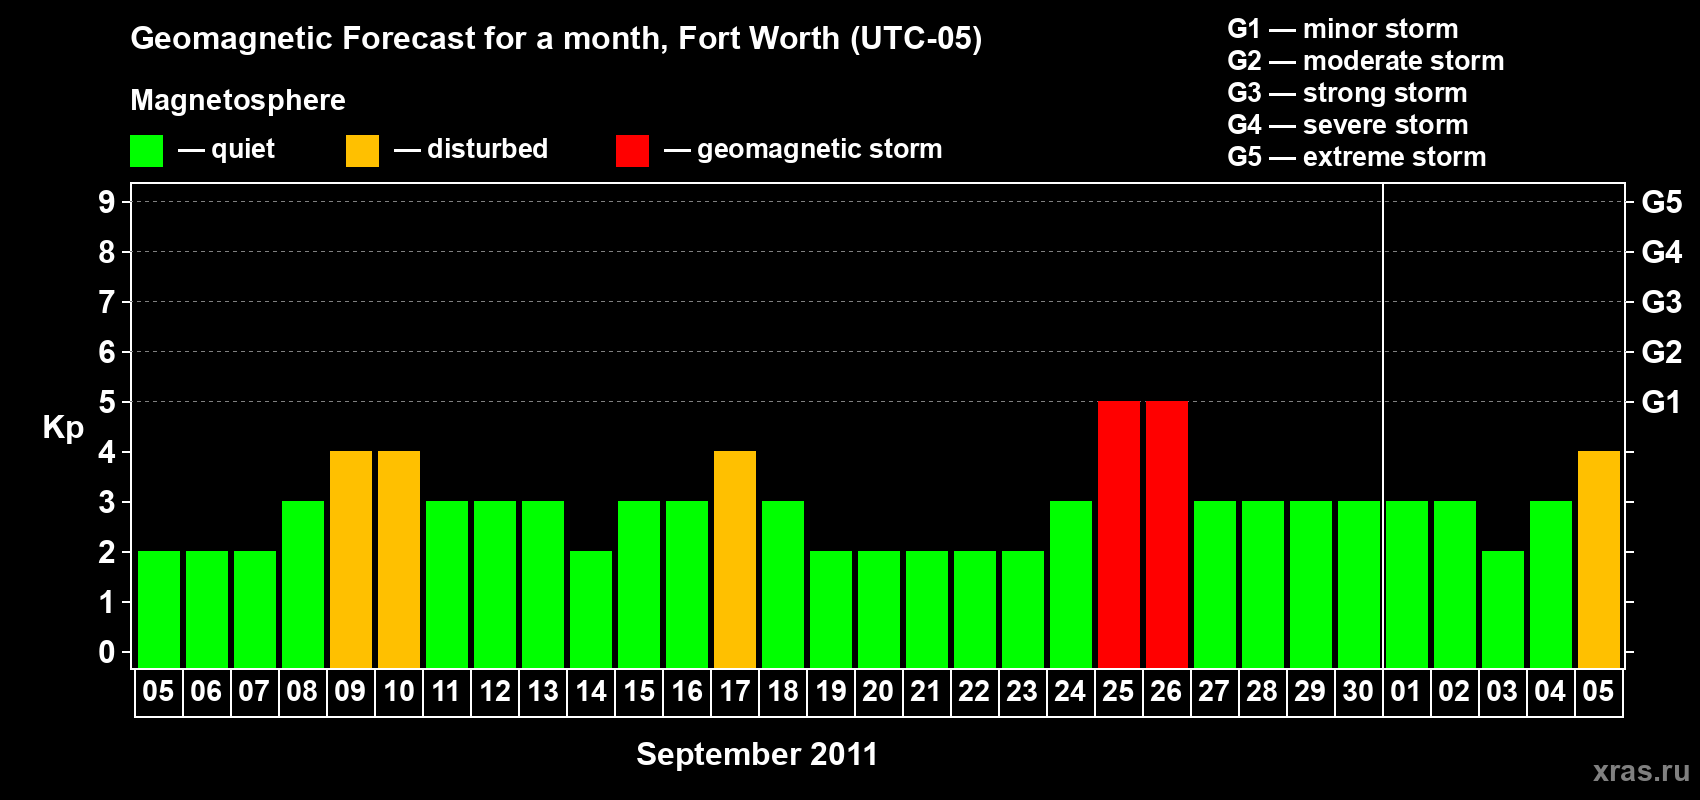The width and height of the screenshot is (1700, 800).
Task: Select the green bar for day 14
Action: pyautogui.click(x=591, y=609)
